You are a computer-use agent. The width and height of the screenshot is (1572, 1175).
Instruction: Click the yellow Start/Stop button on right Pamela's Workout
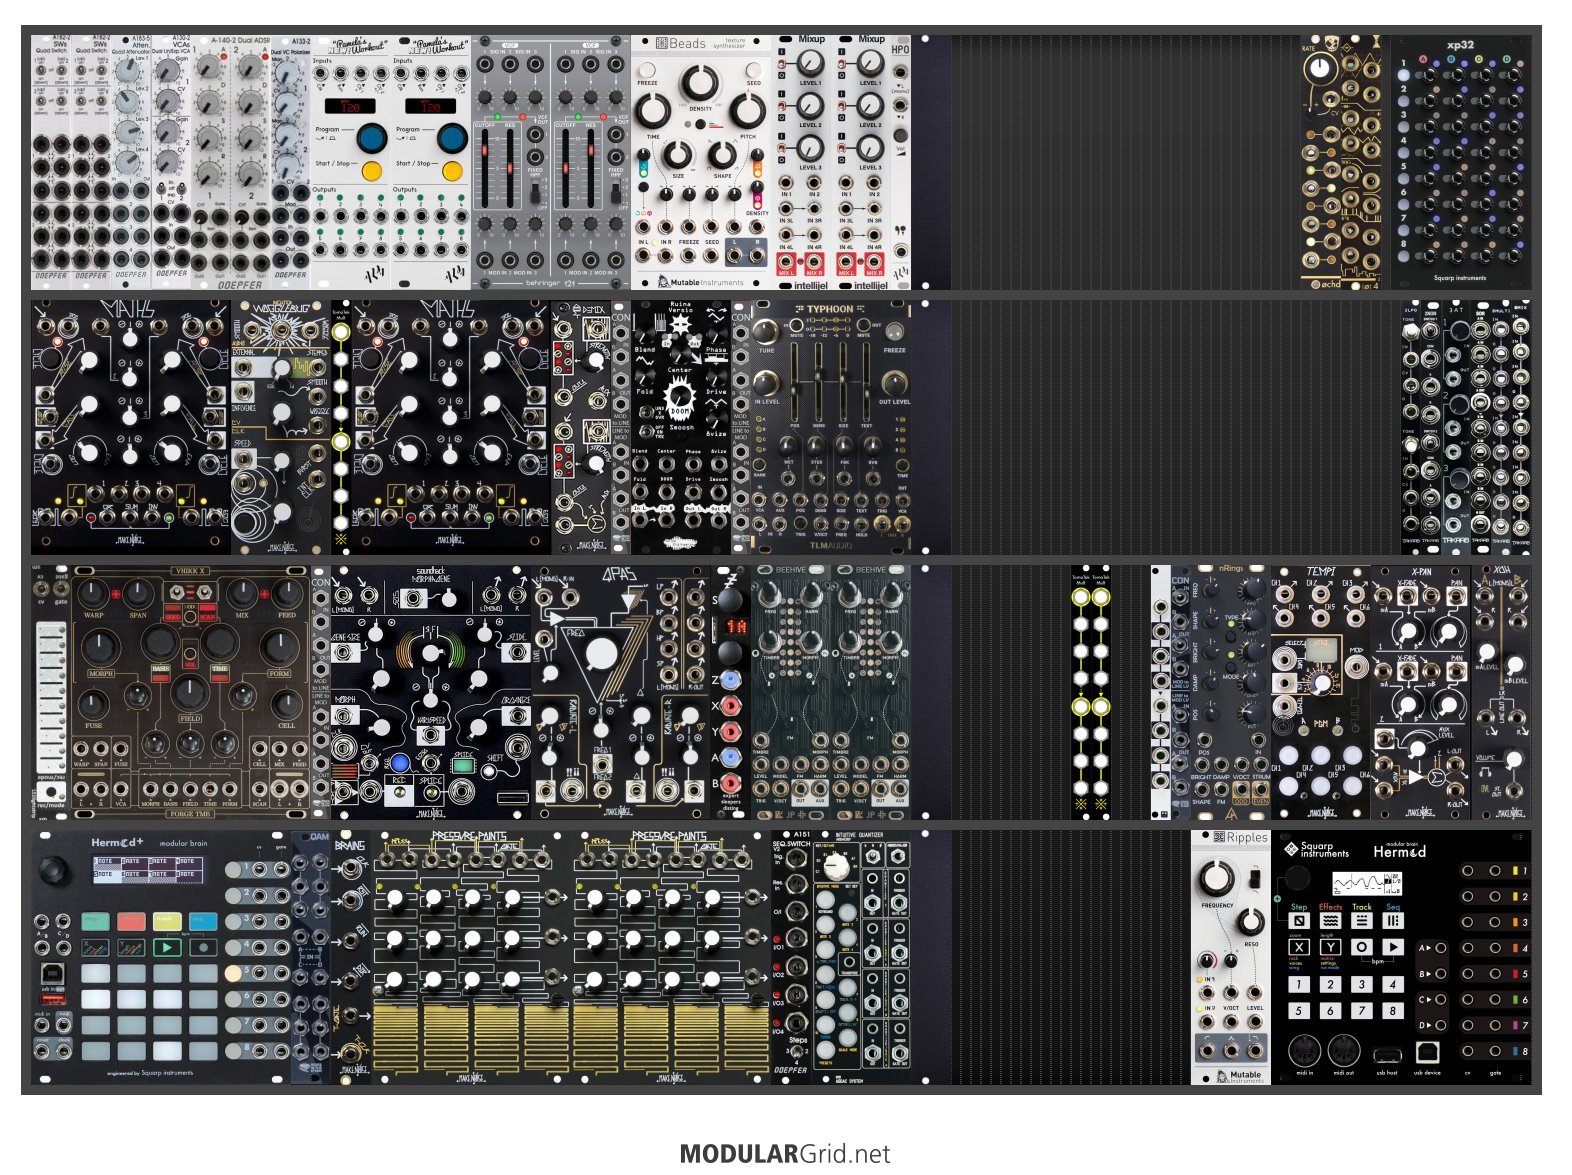(x=452, y=171)
